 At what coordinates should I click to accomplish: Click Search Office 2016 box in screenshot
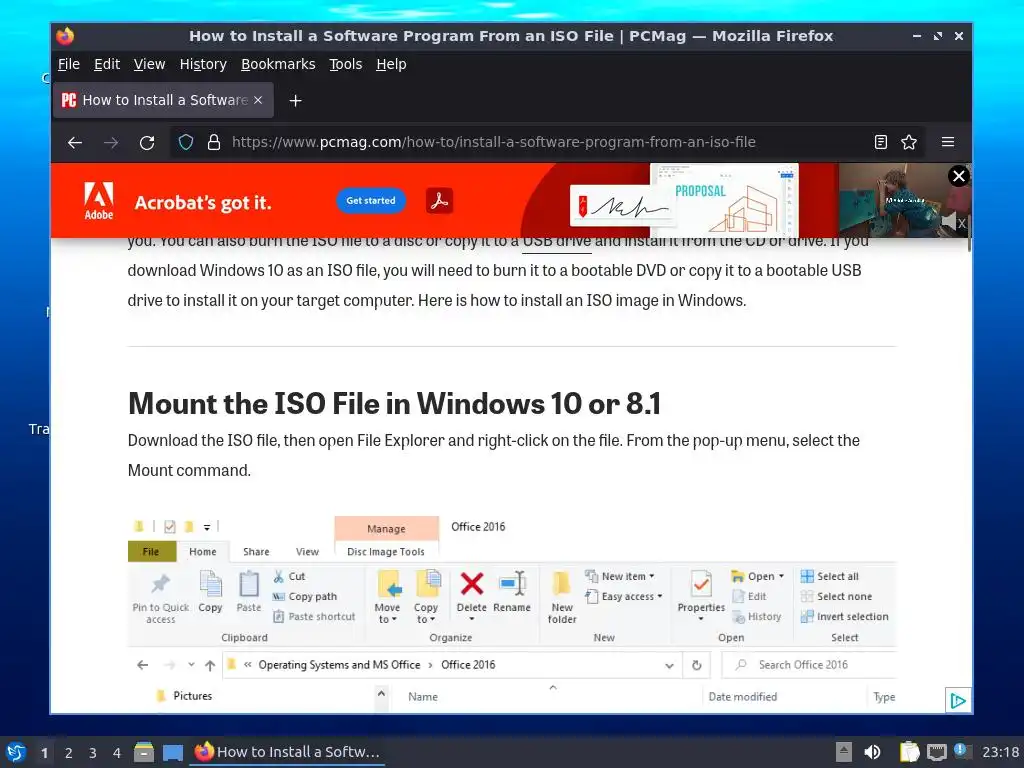coord(809,665)
